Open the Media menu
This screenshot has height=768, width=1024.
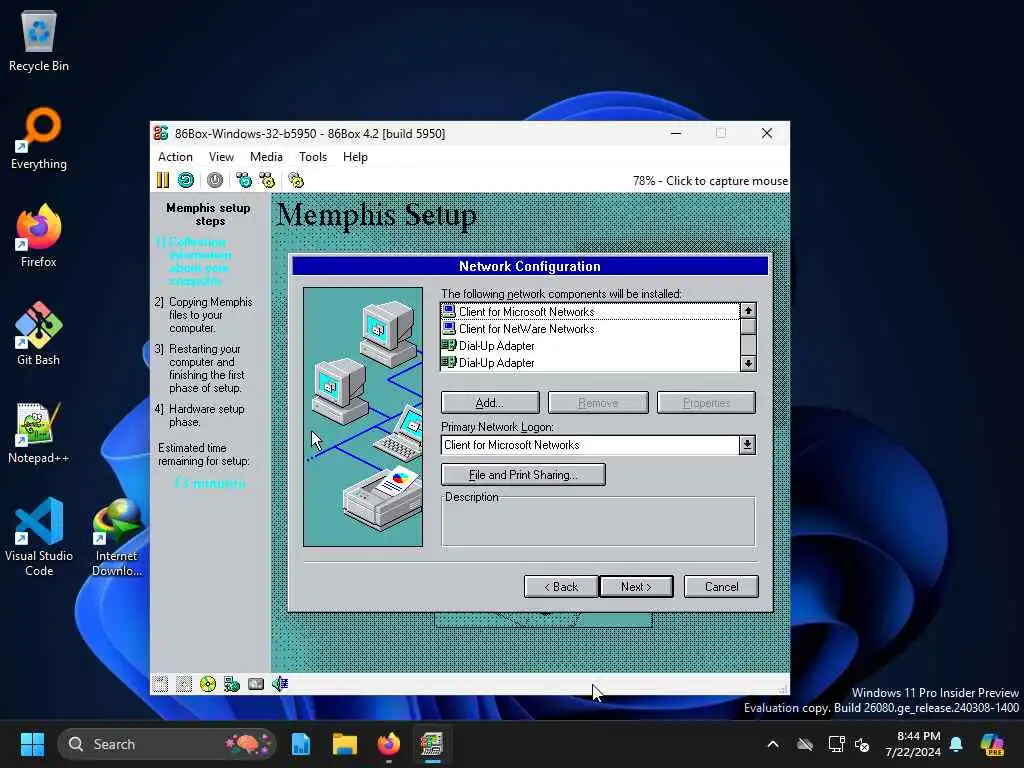(x=266, y=157)
